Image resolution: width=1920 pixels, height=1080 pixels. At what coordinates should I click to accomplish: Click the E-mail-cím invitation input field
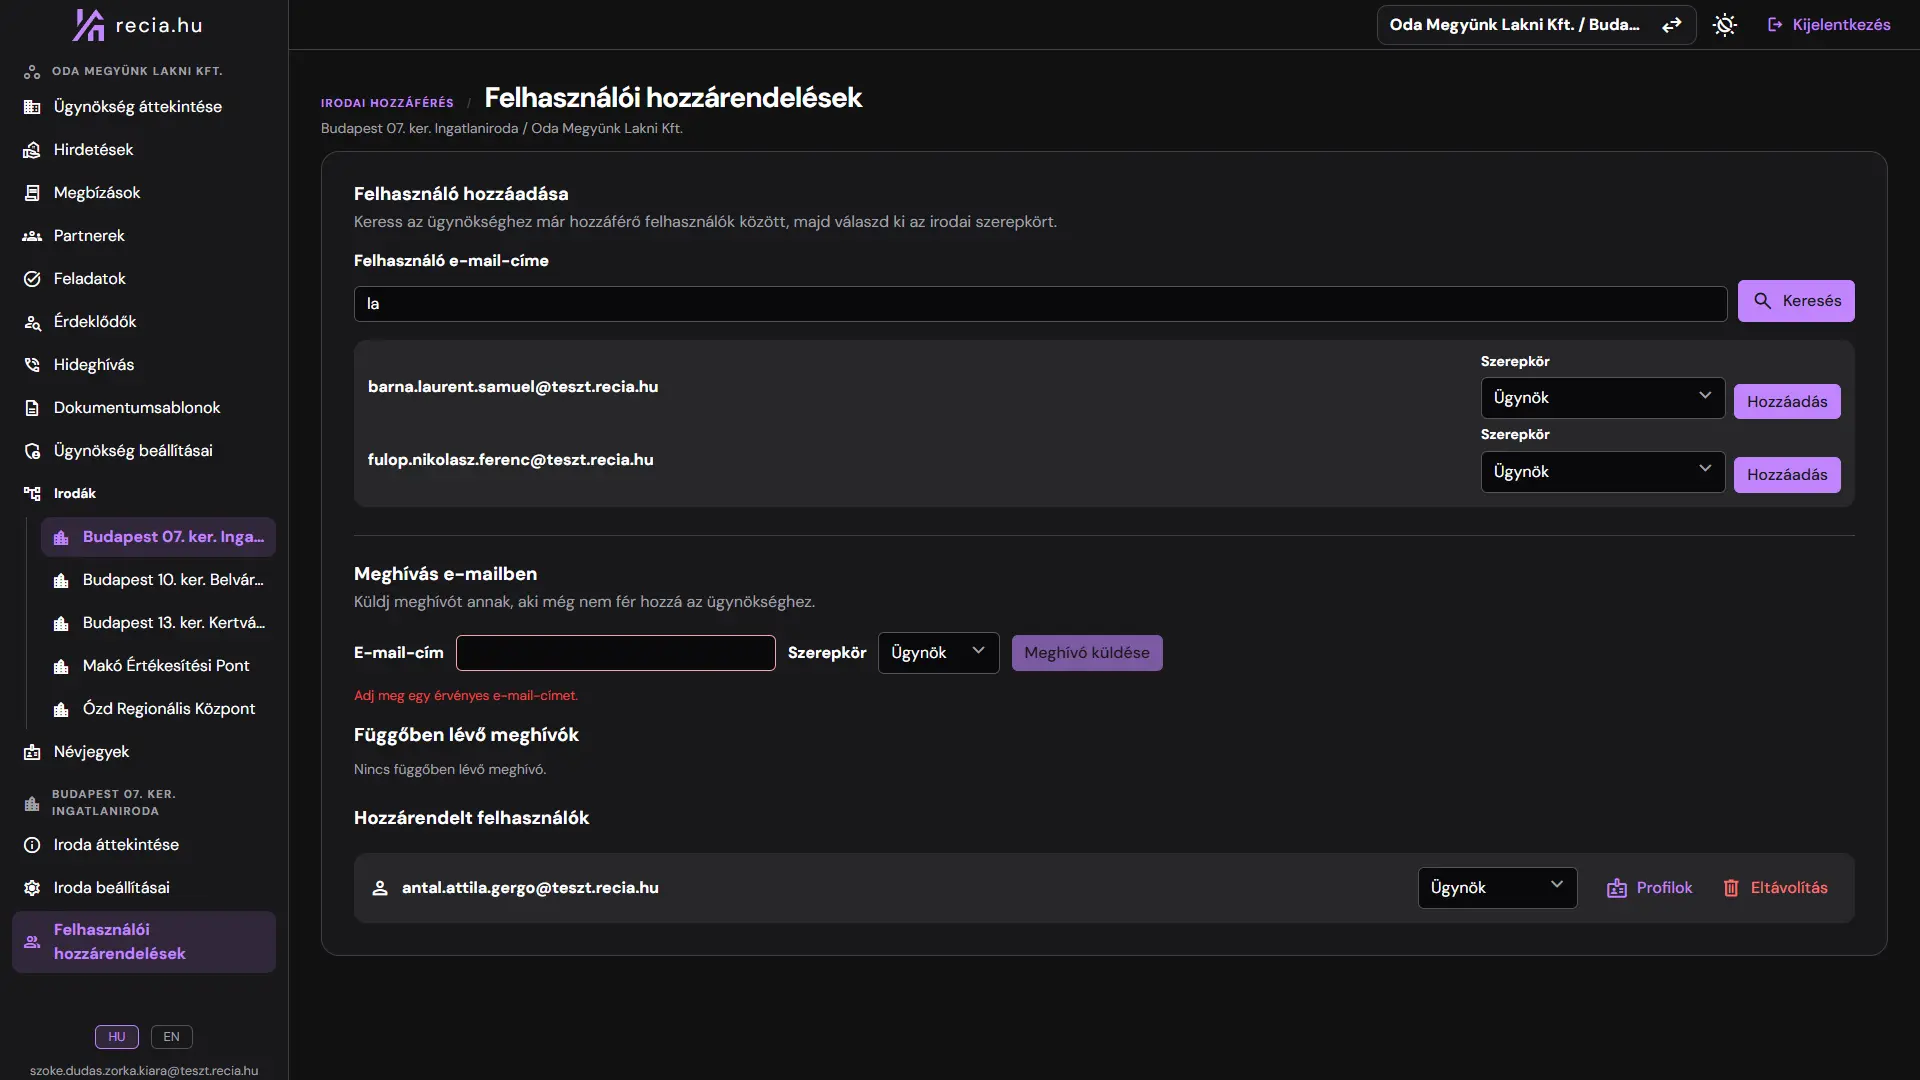(615, 653)
